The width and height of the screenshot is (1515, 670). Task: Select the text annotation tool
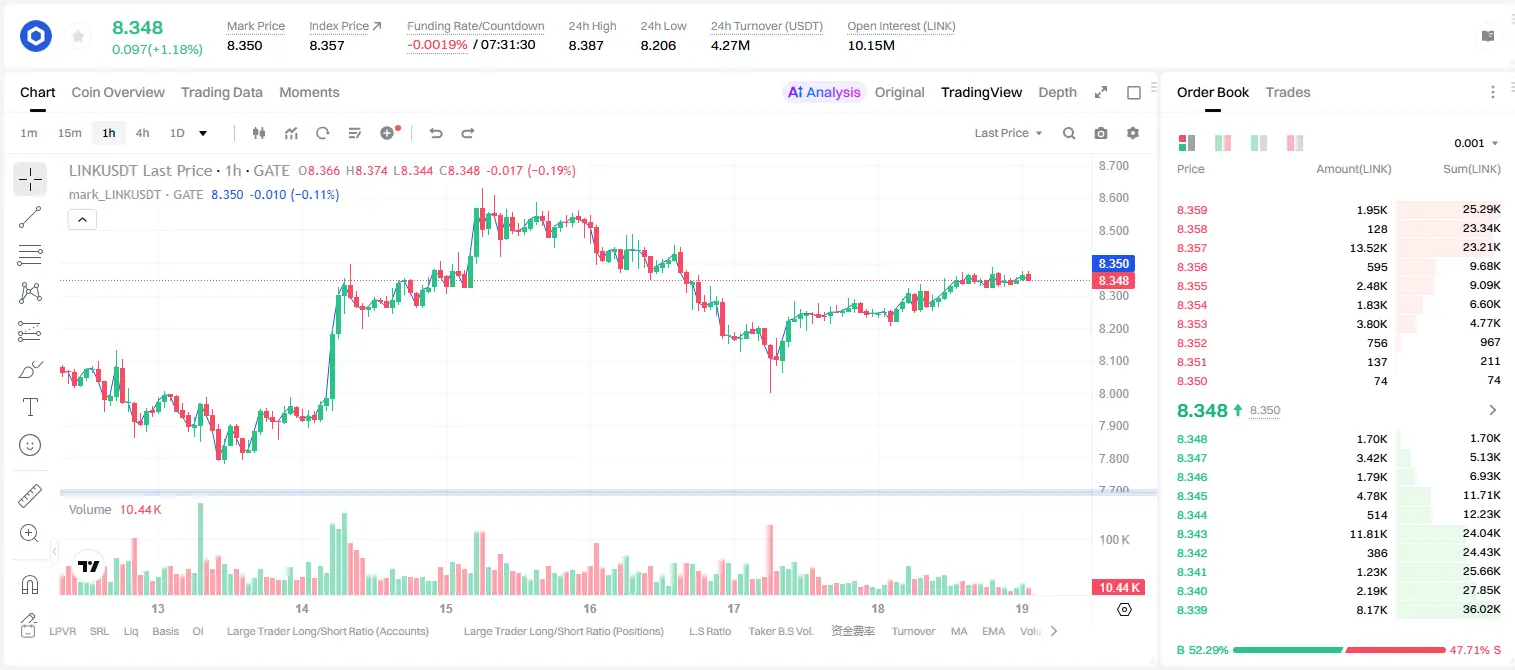[30, 407]
